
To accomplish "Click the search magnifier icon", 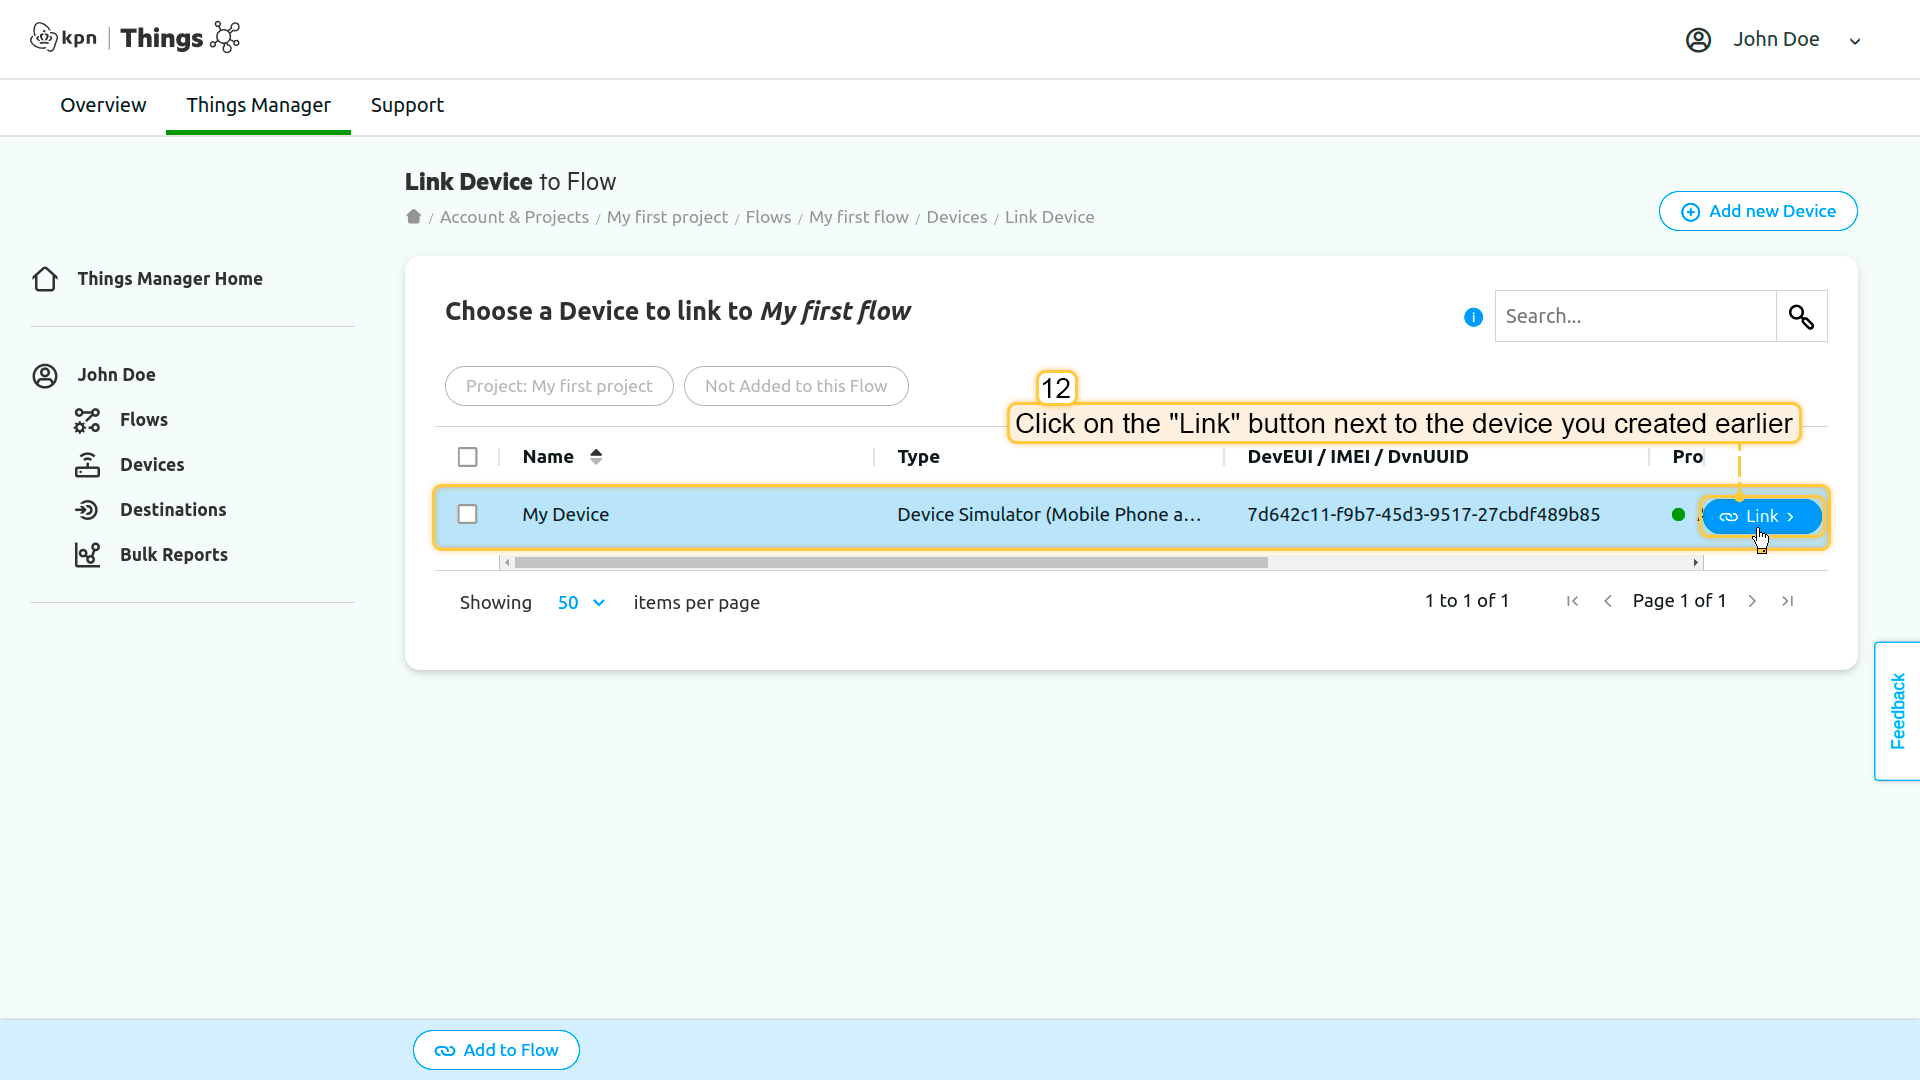I will click(x=1801, y=317).
